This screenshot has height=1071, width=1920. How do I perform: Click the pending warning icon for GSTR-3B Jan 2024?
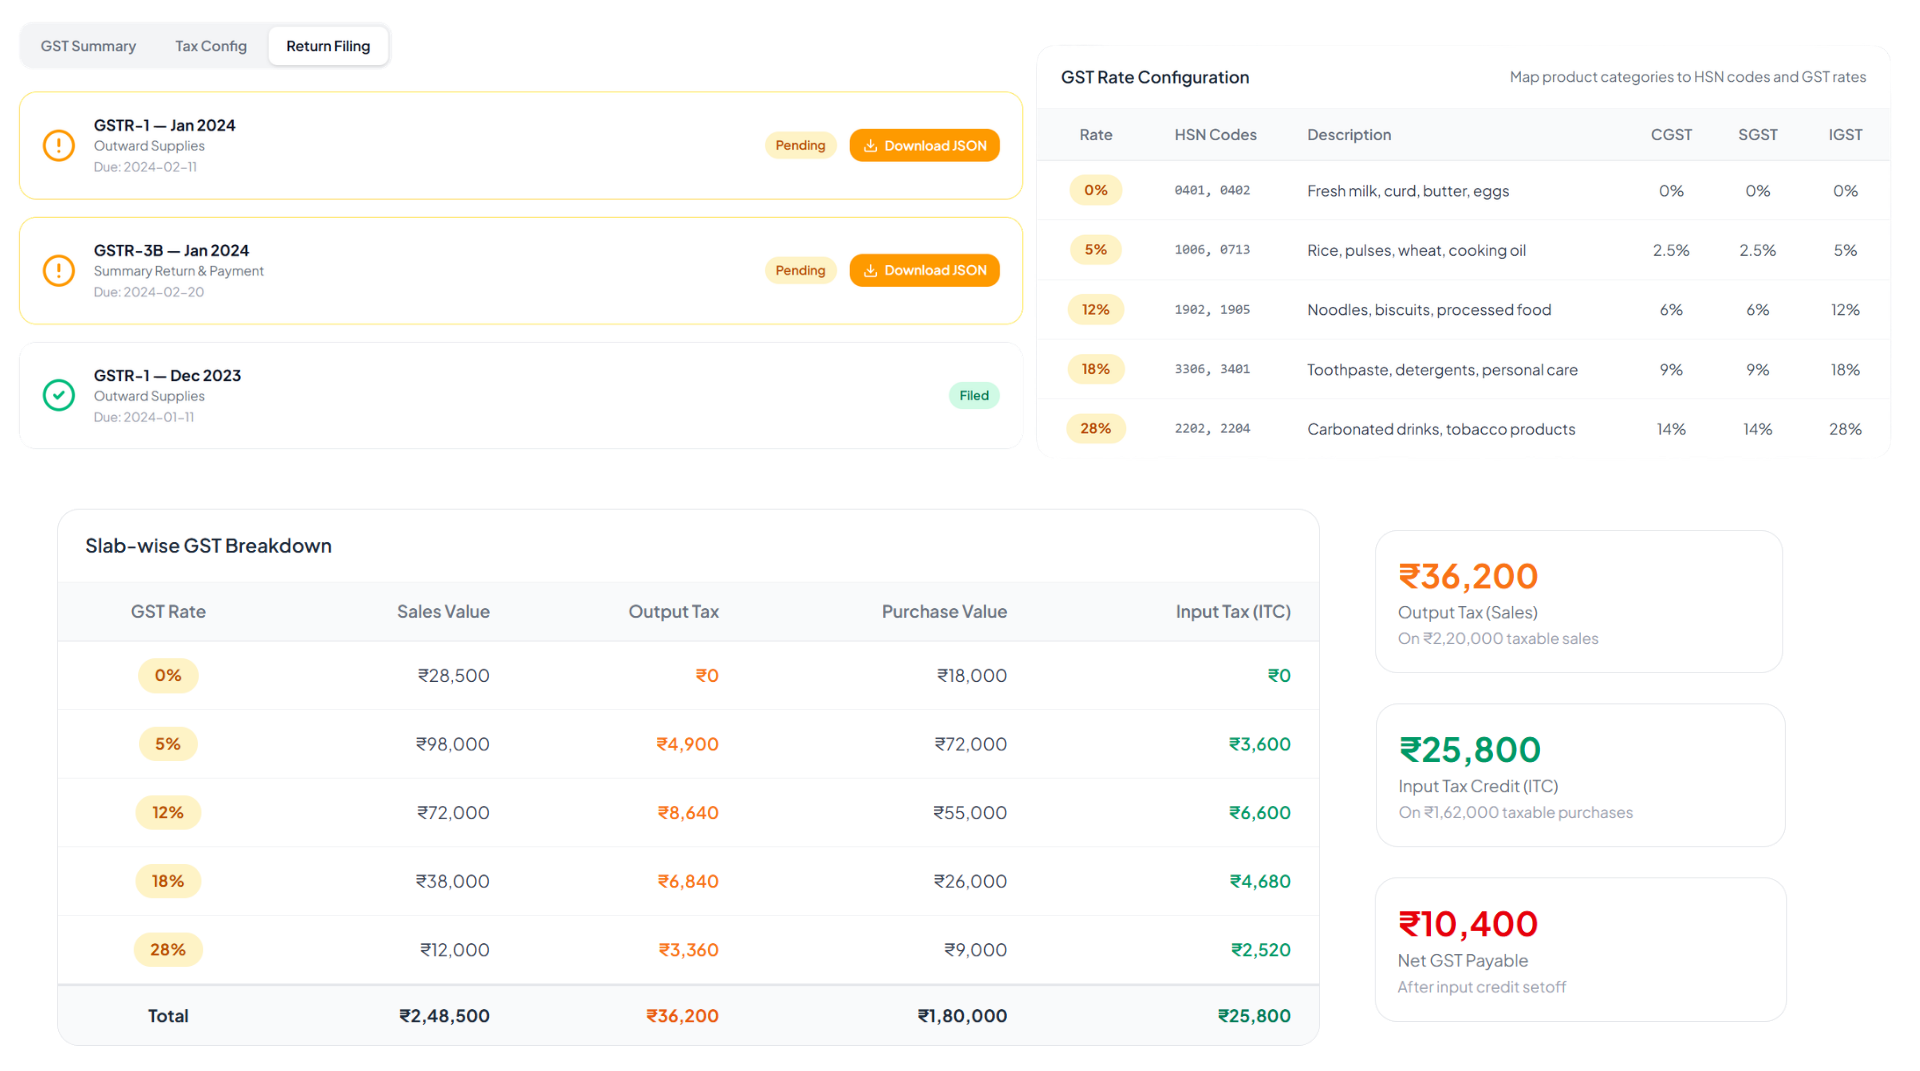59,271
